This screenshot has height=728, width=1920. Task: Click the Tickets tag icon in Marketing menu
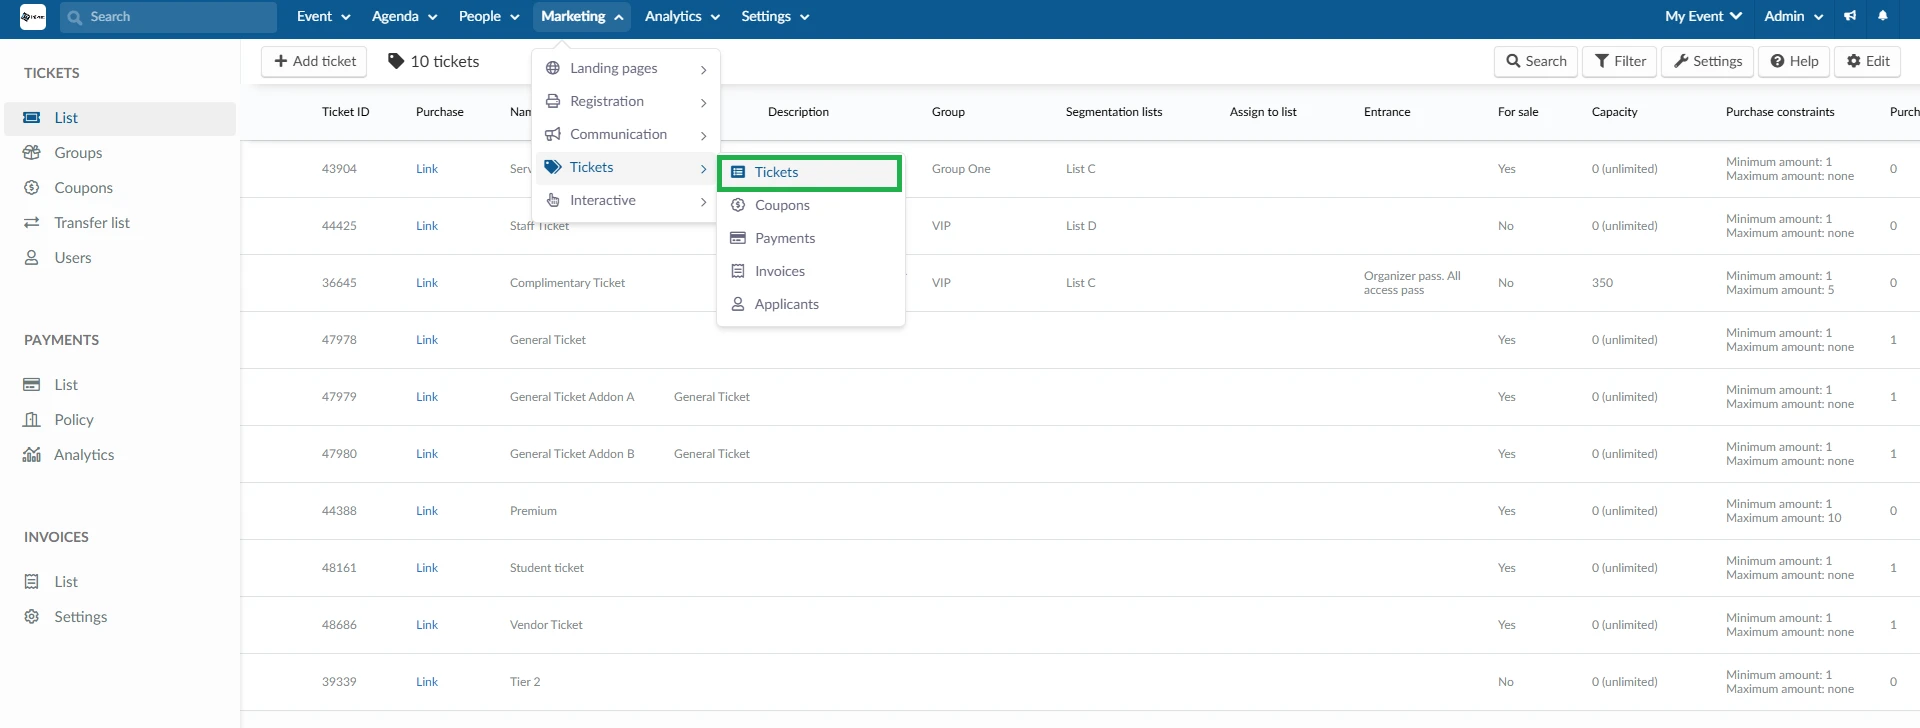coord(553,167)
